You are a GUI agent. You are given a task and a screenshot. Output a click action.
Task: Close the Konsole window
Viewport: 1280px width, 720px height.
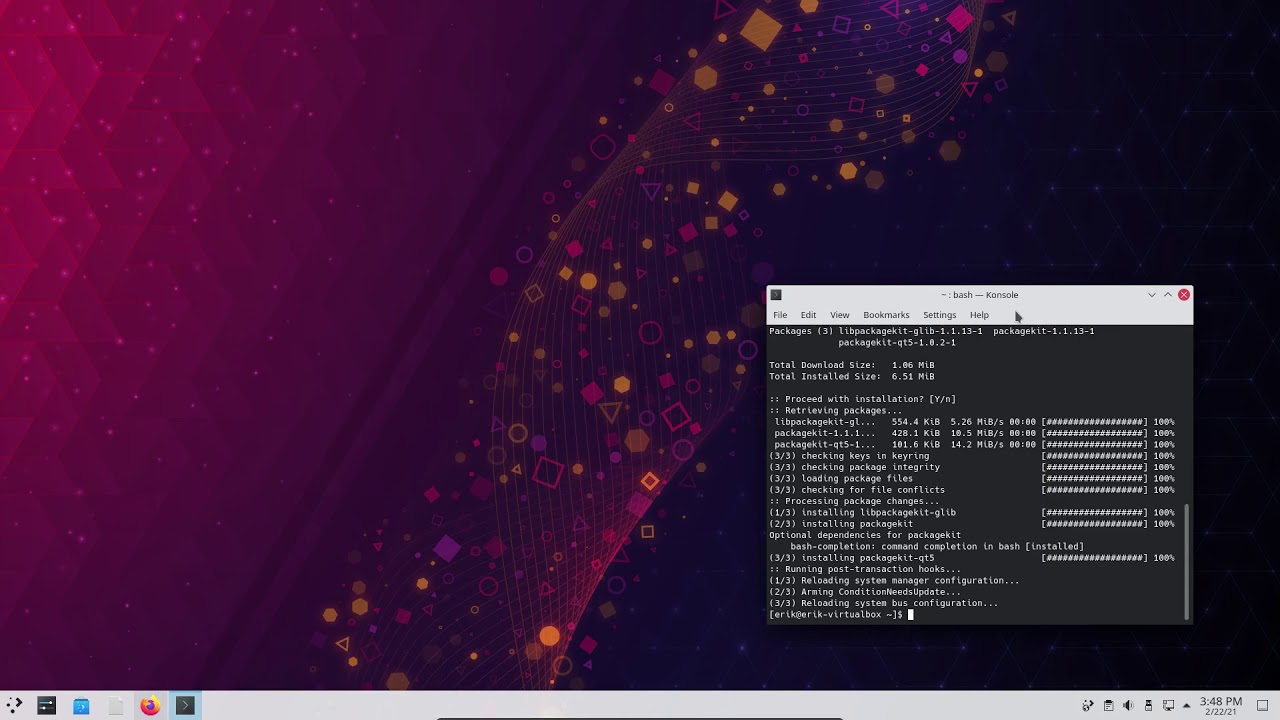point(1184,295)
